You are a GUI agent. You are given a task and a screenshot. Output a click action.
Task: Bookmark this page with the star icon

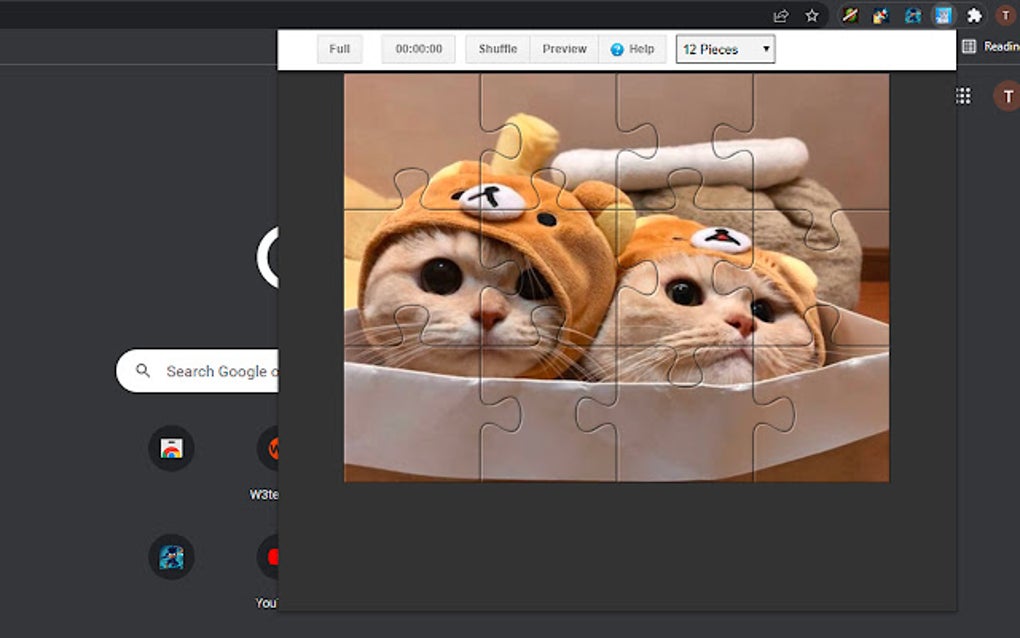tap(811, 15)
